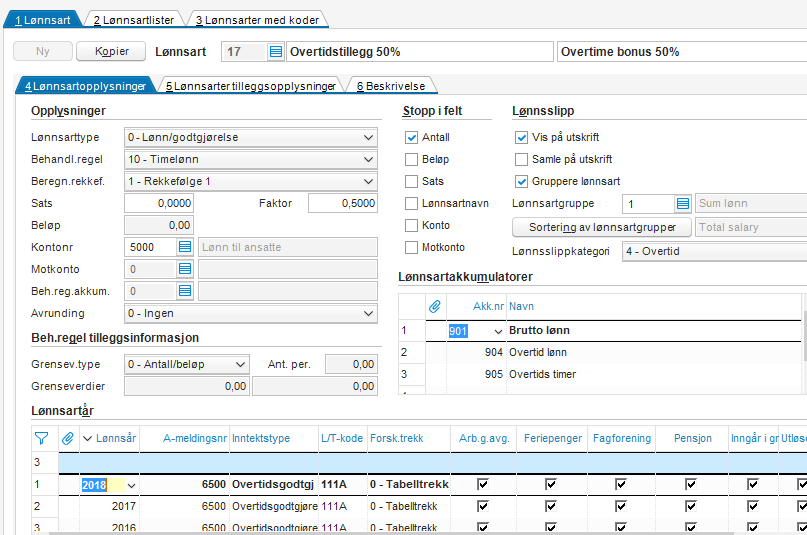Enable the Samle på utskrift checkbox
This screenshot has width=807, height=535.
click(x=521, y=159)
